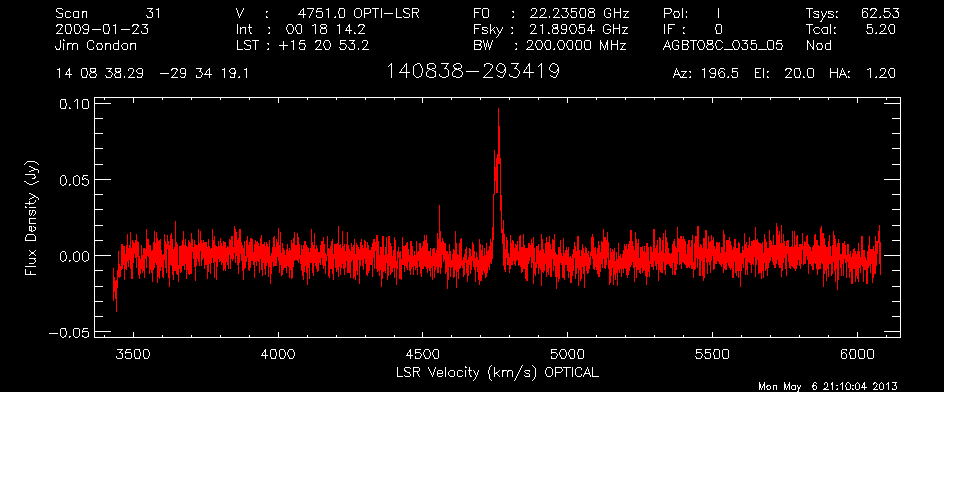Click x-axis tick label 5000
The height and width of the screenshot is (490, 962).
(568, 354)
